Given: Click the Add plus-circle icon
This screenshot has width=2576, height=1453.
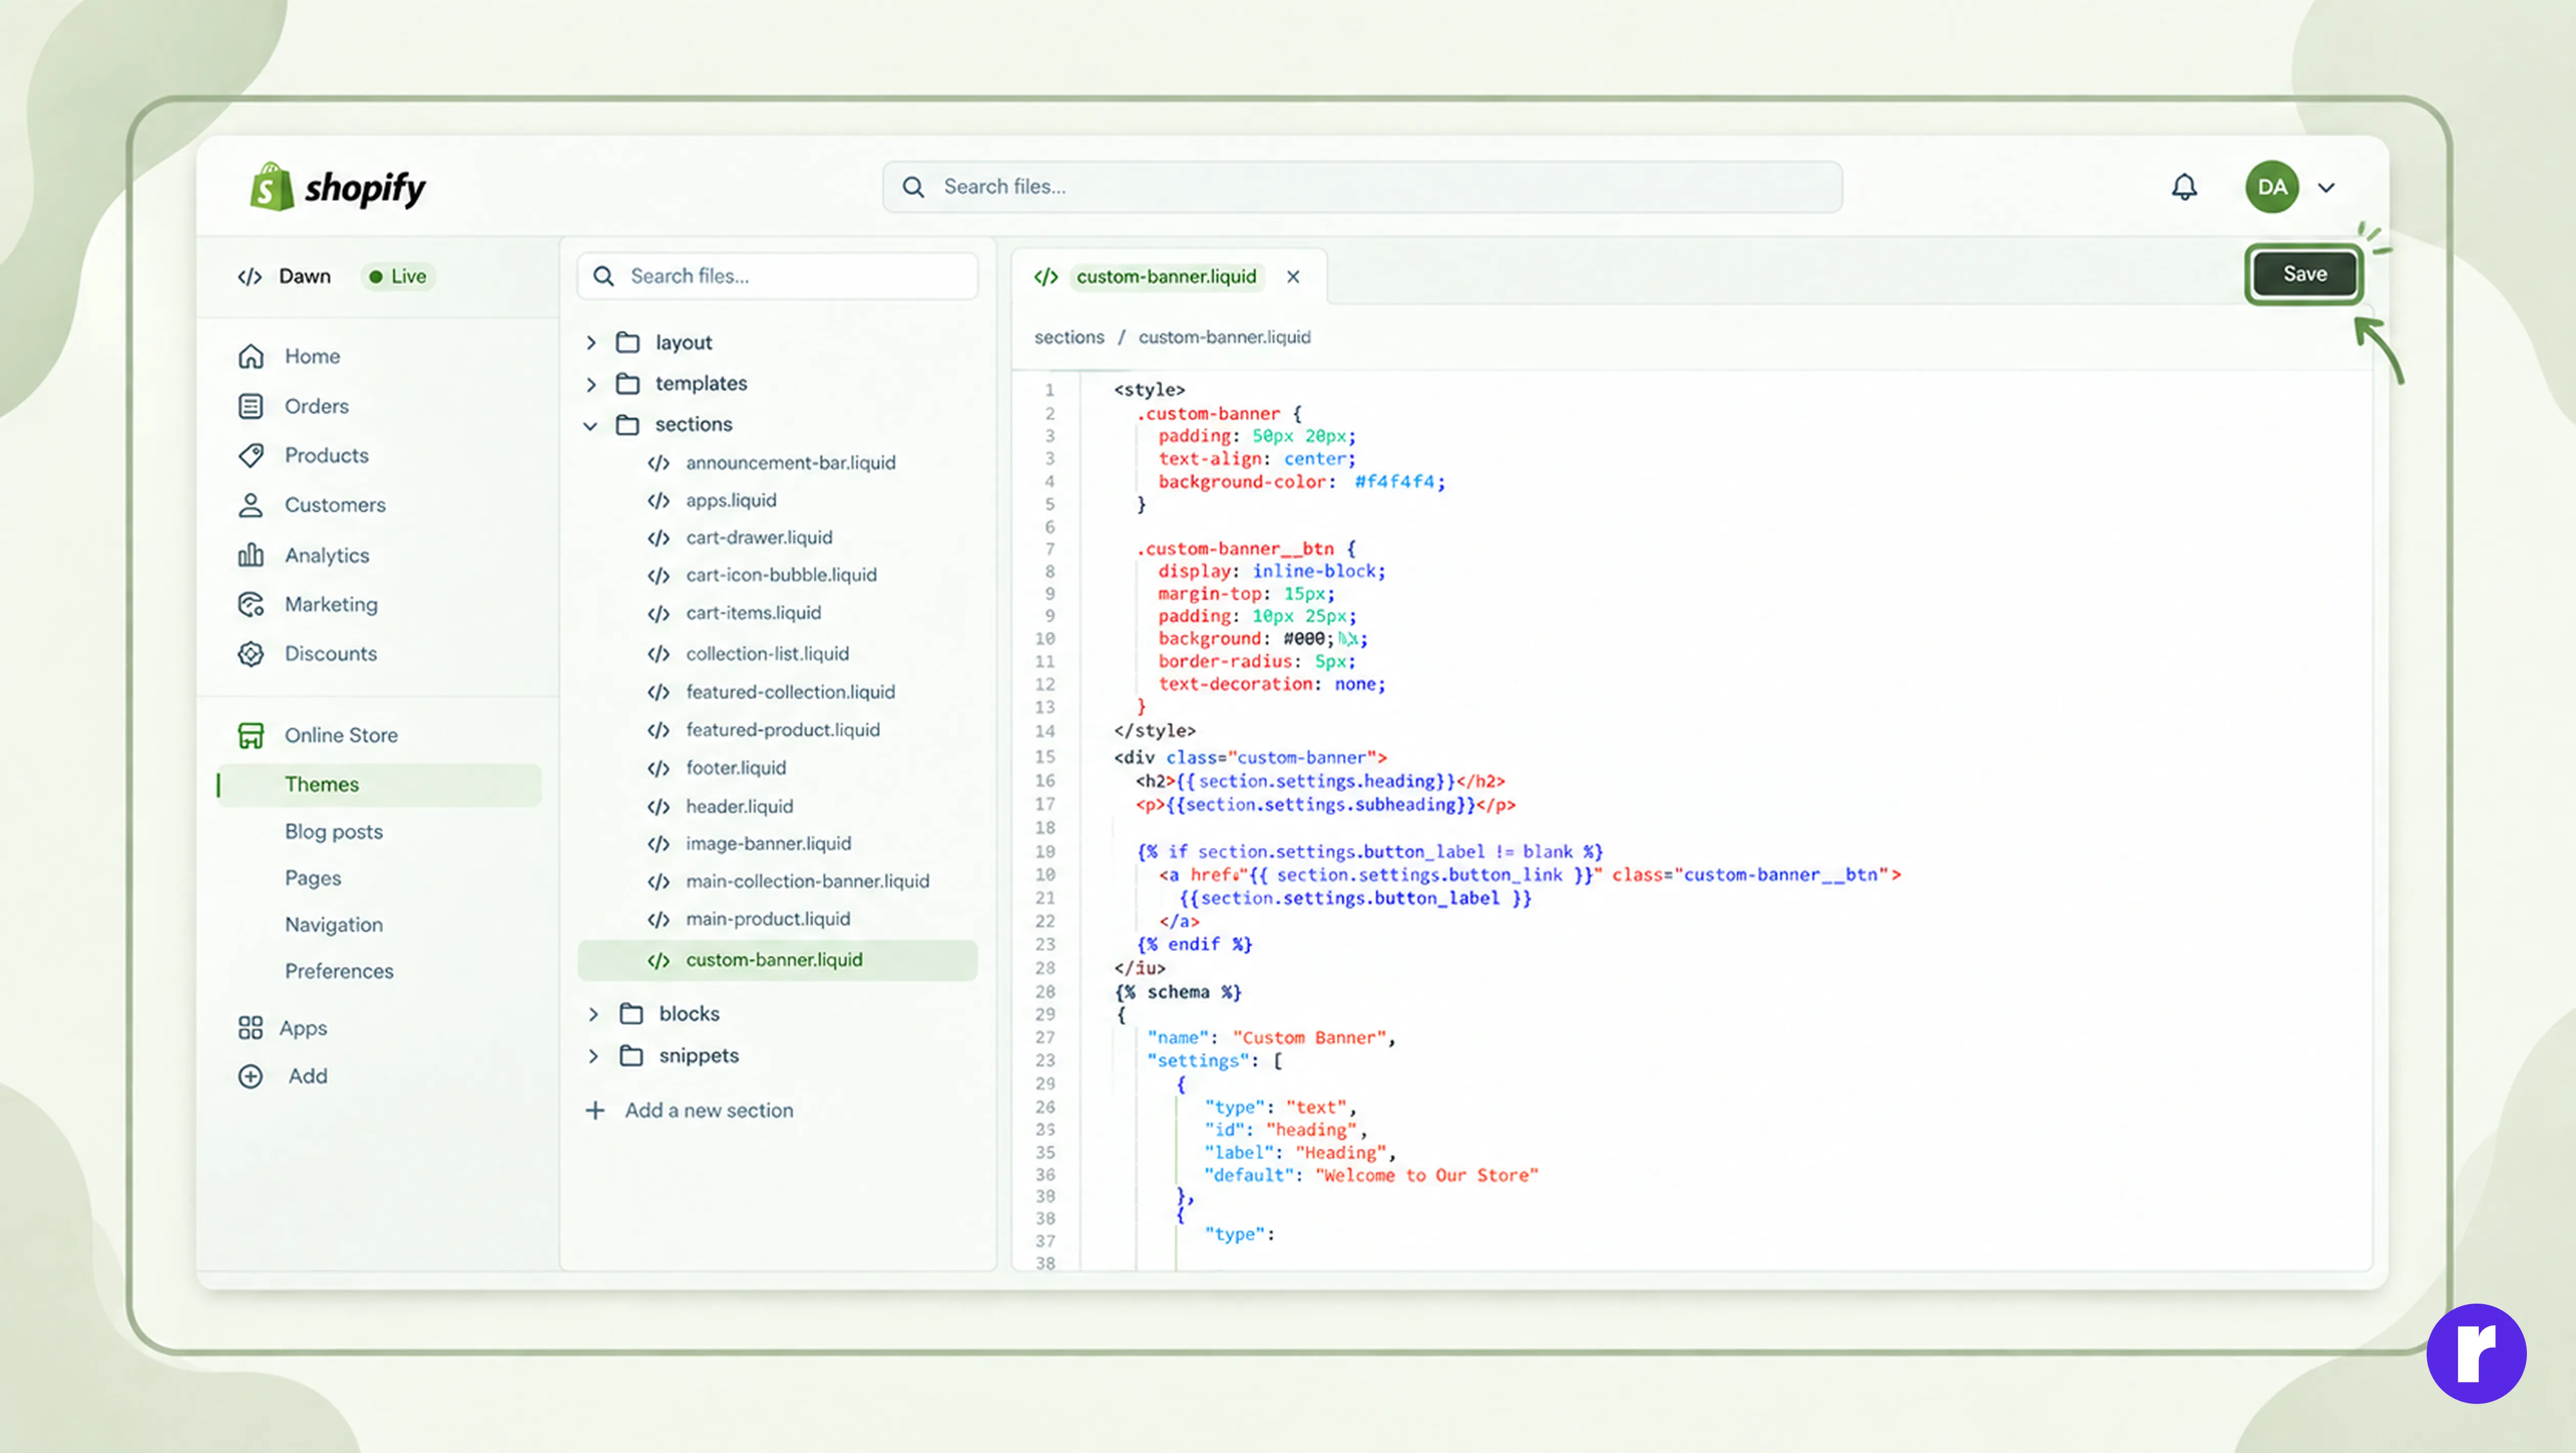Looking at the screenshot, I should point(251,1076).
